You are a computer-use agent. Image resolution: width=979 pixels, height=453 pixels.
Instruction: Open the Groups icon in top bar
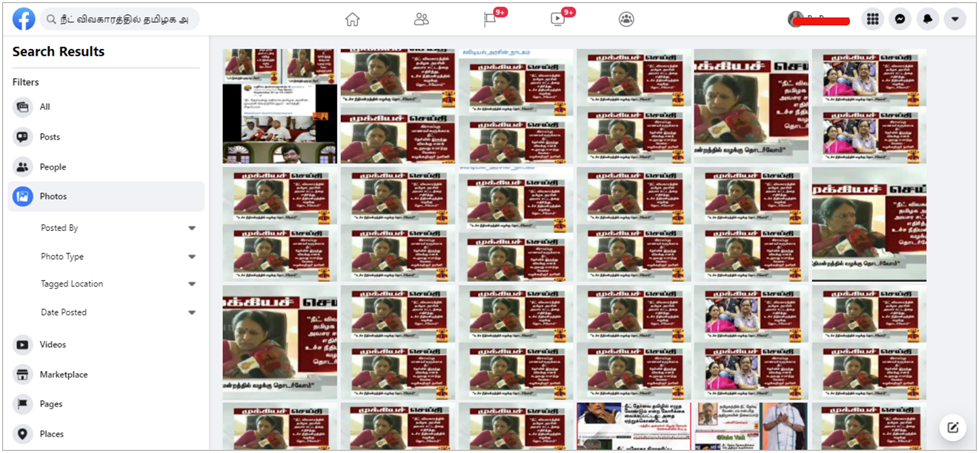tap(626, 19)
